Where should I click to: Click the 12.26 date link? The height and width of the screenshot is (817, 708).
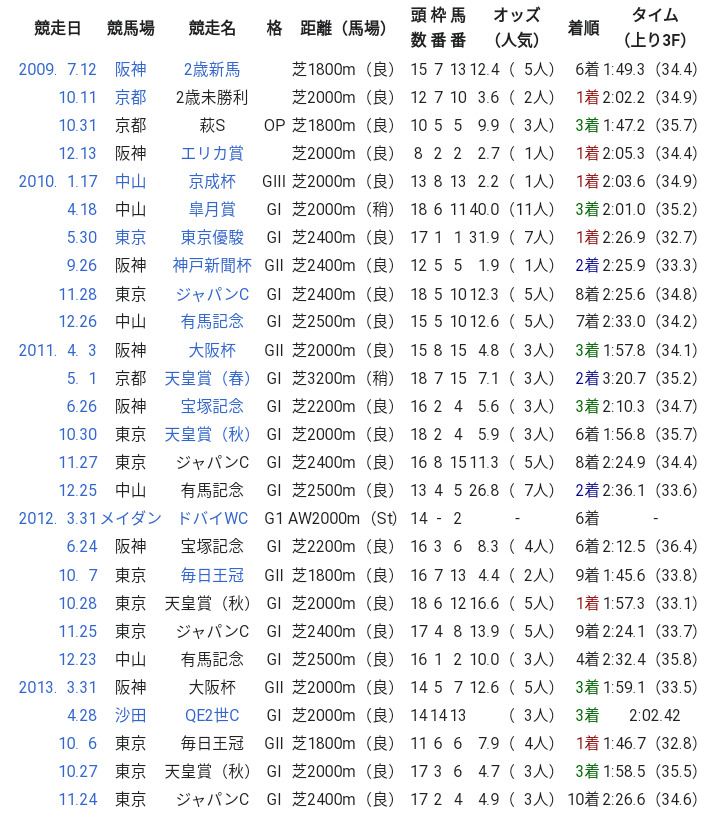[x=78, y=321]
